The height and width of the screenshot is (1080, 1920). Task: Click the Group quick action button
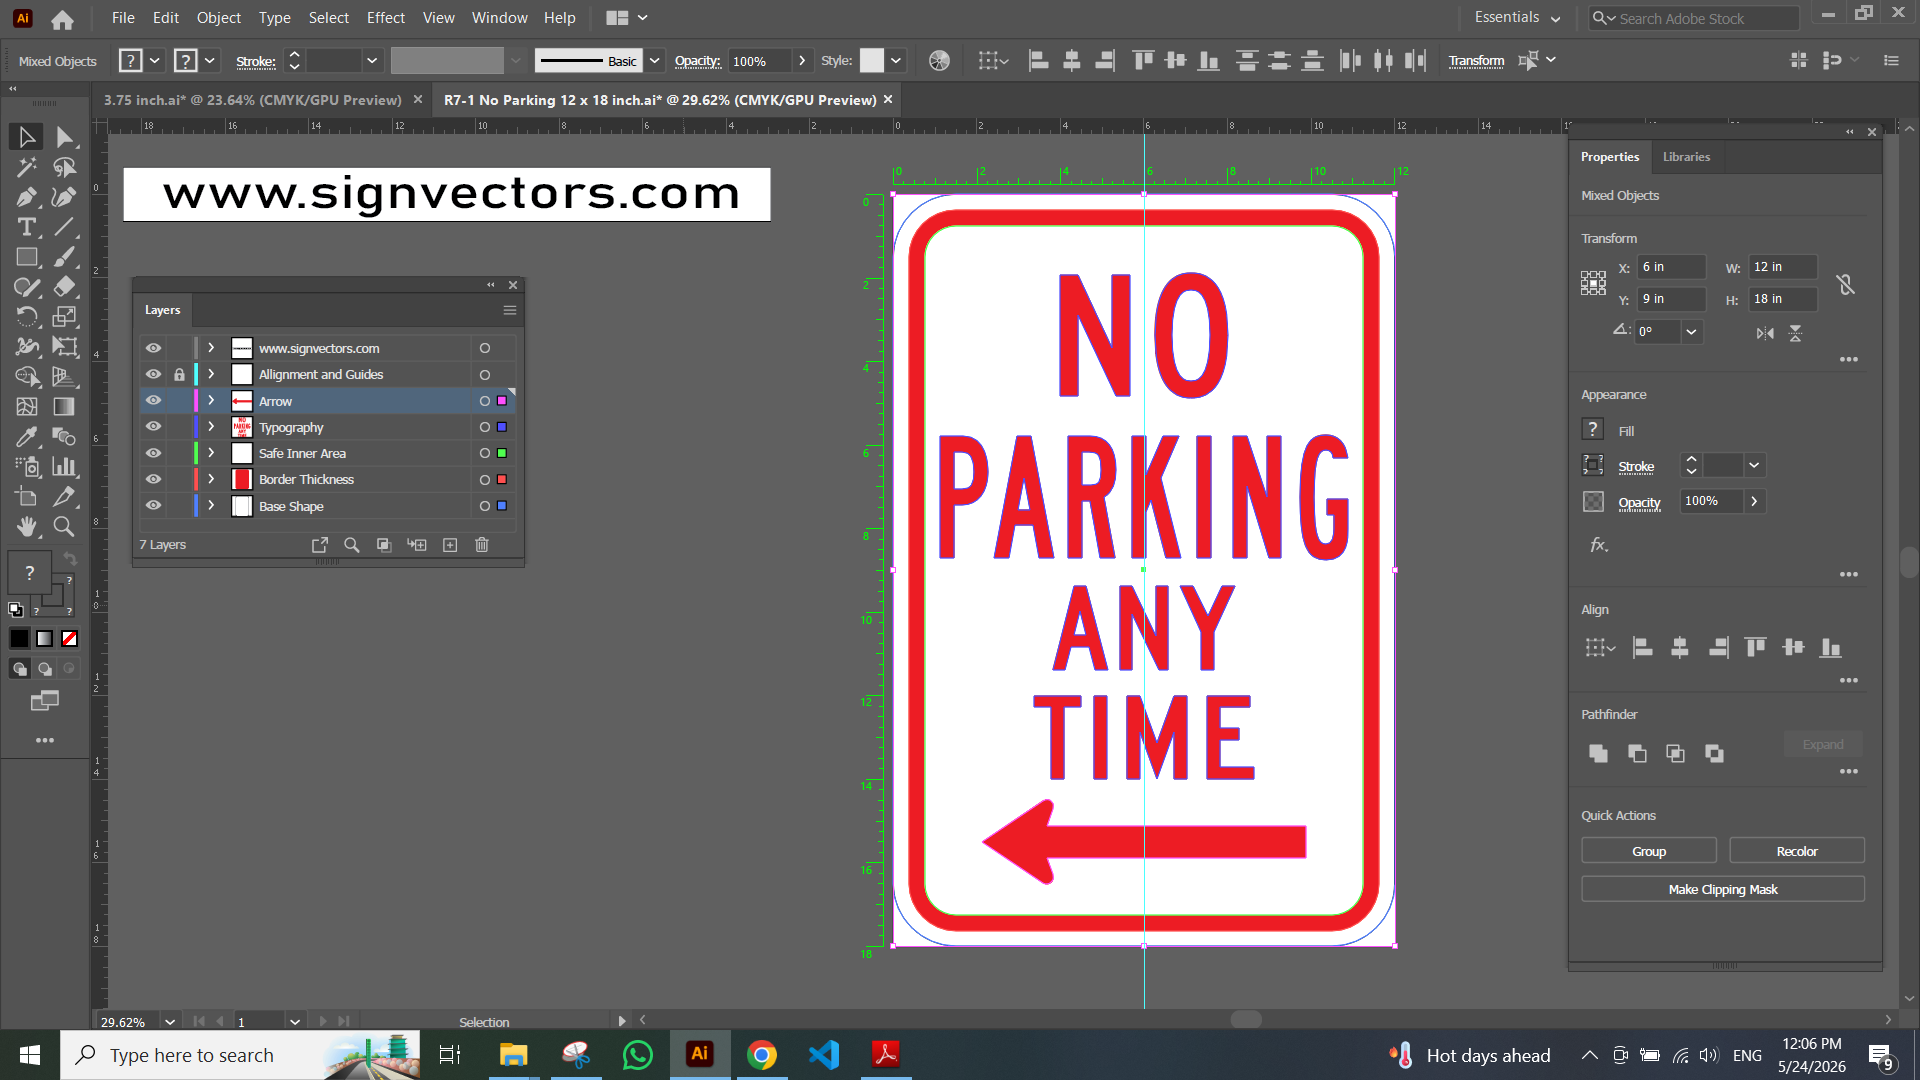1648,851
